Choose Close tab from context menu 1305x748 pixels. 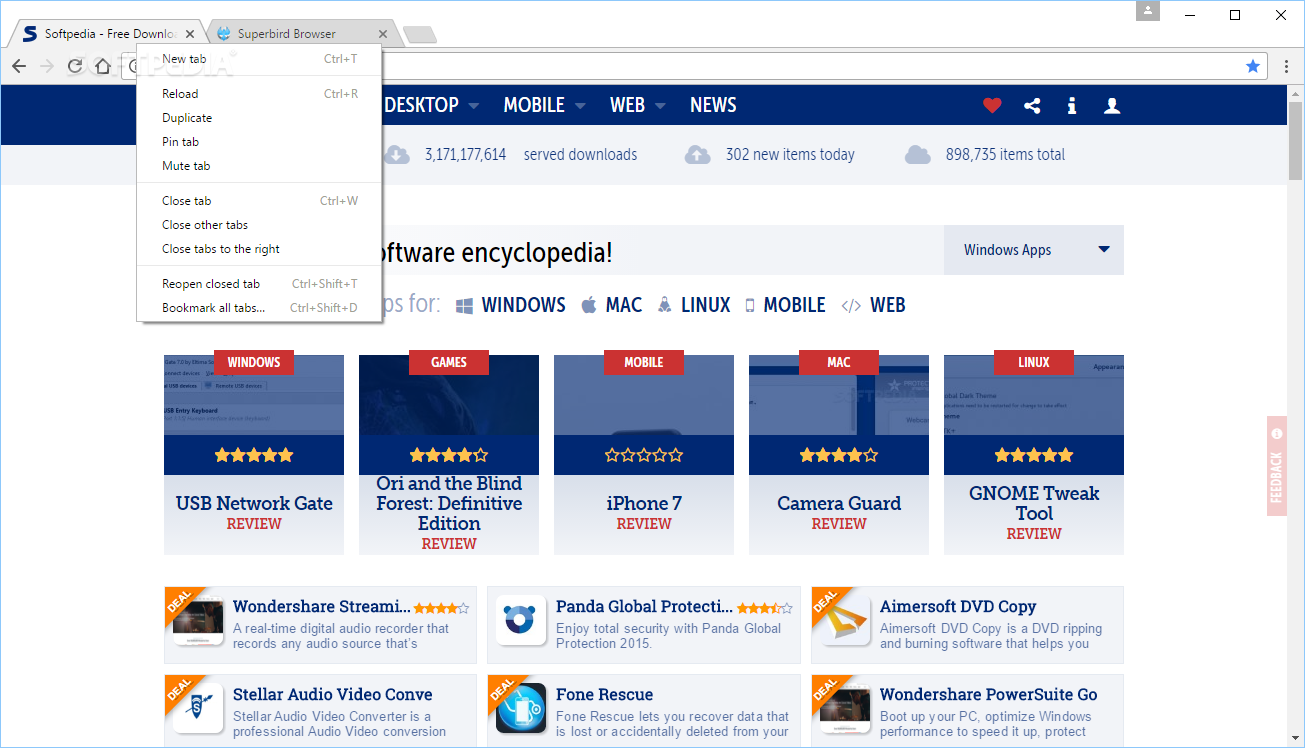[x=259, y=201]
